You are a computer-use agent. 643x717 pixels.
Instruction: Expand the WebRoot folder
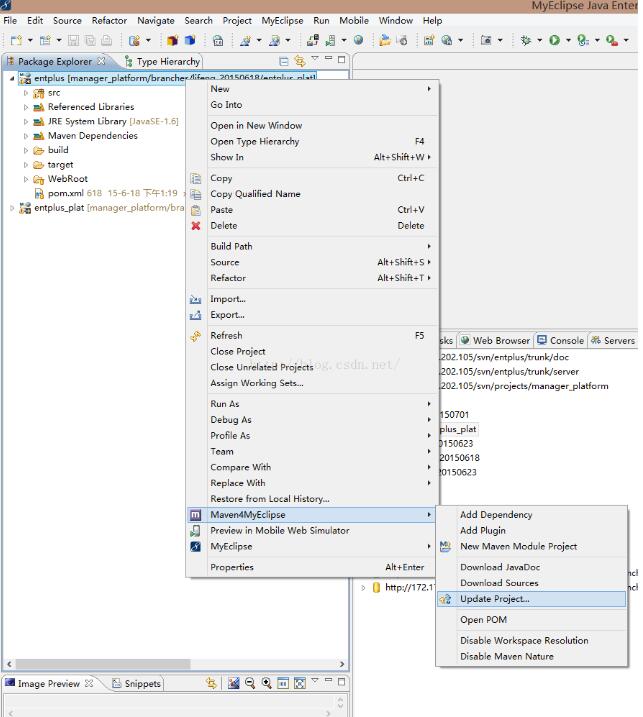click(x=26, y=179)
